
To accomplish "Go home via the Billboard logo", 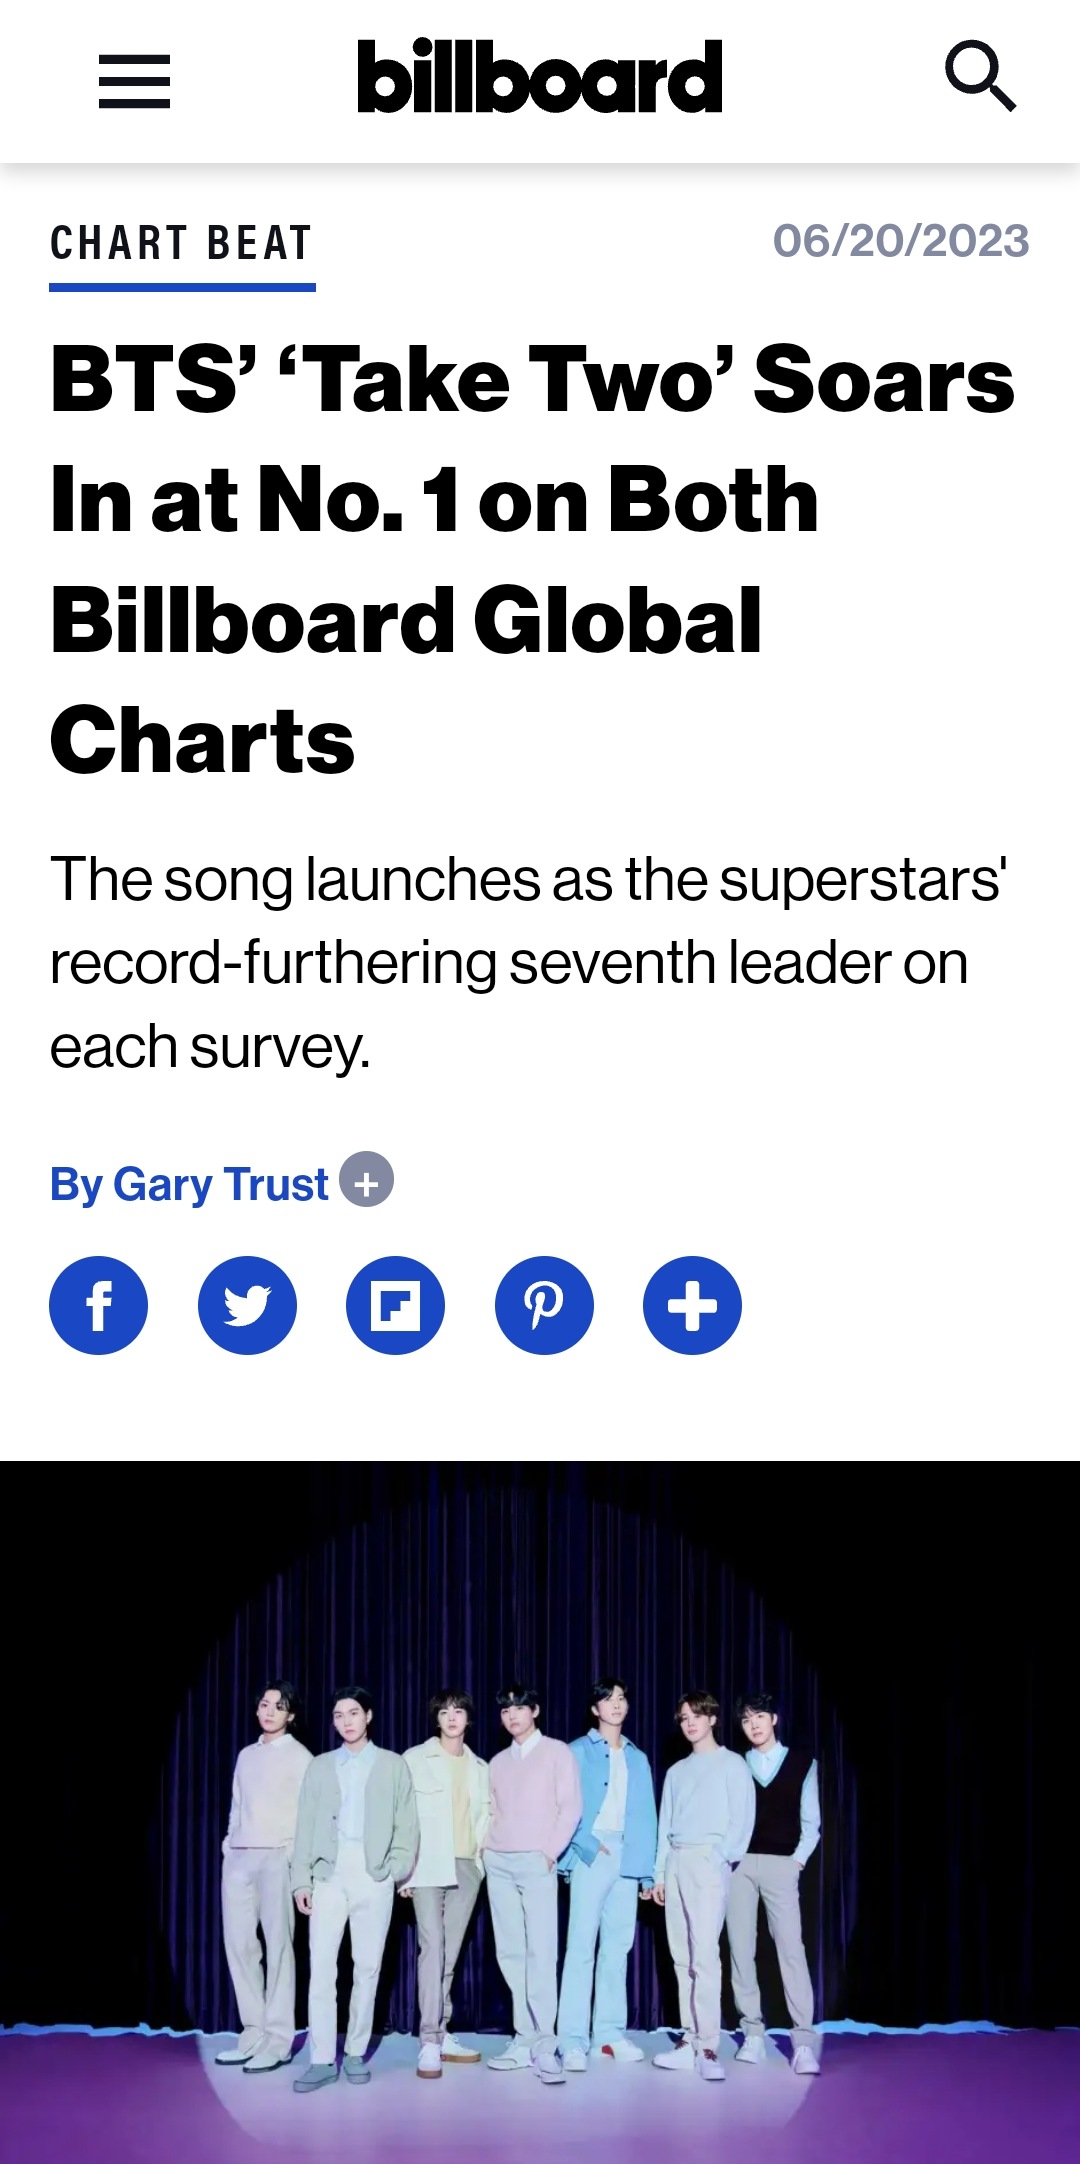I will pyautogui.click(x=540, y=76).
